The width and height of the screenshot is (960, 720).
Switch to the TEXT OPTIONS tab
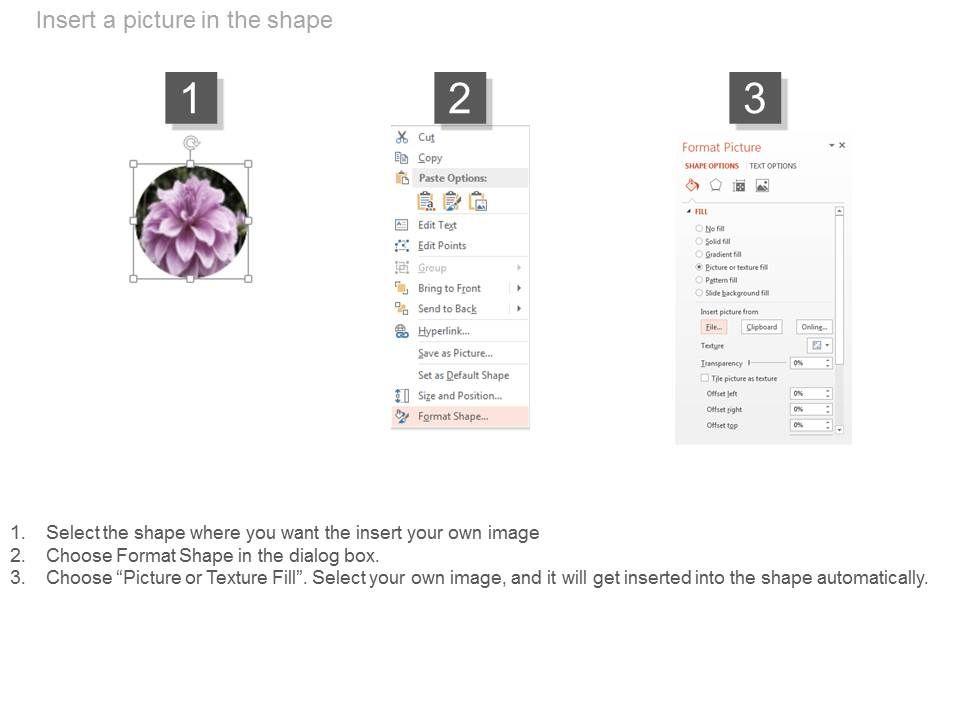click(x=773, y=166)
